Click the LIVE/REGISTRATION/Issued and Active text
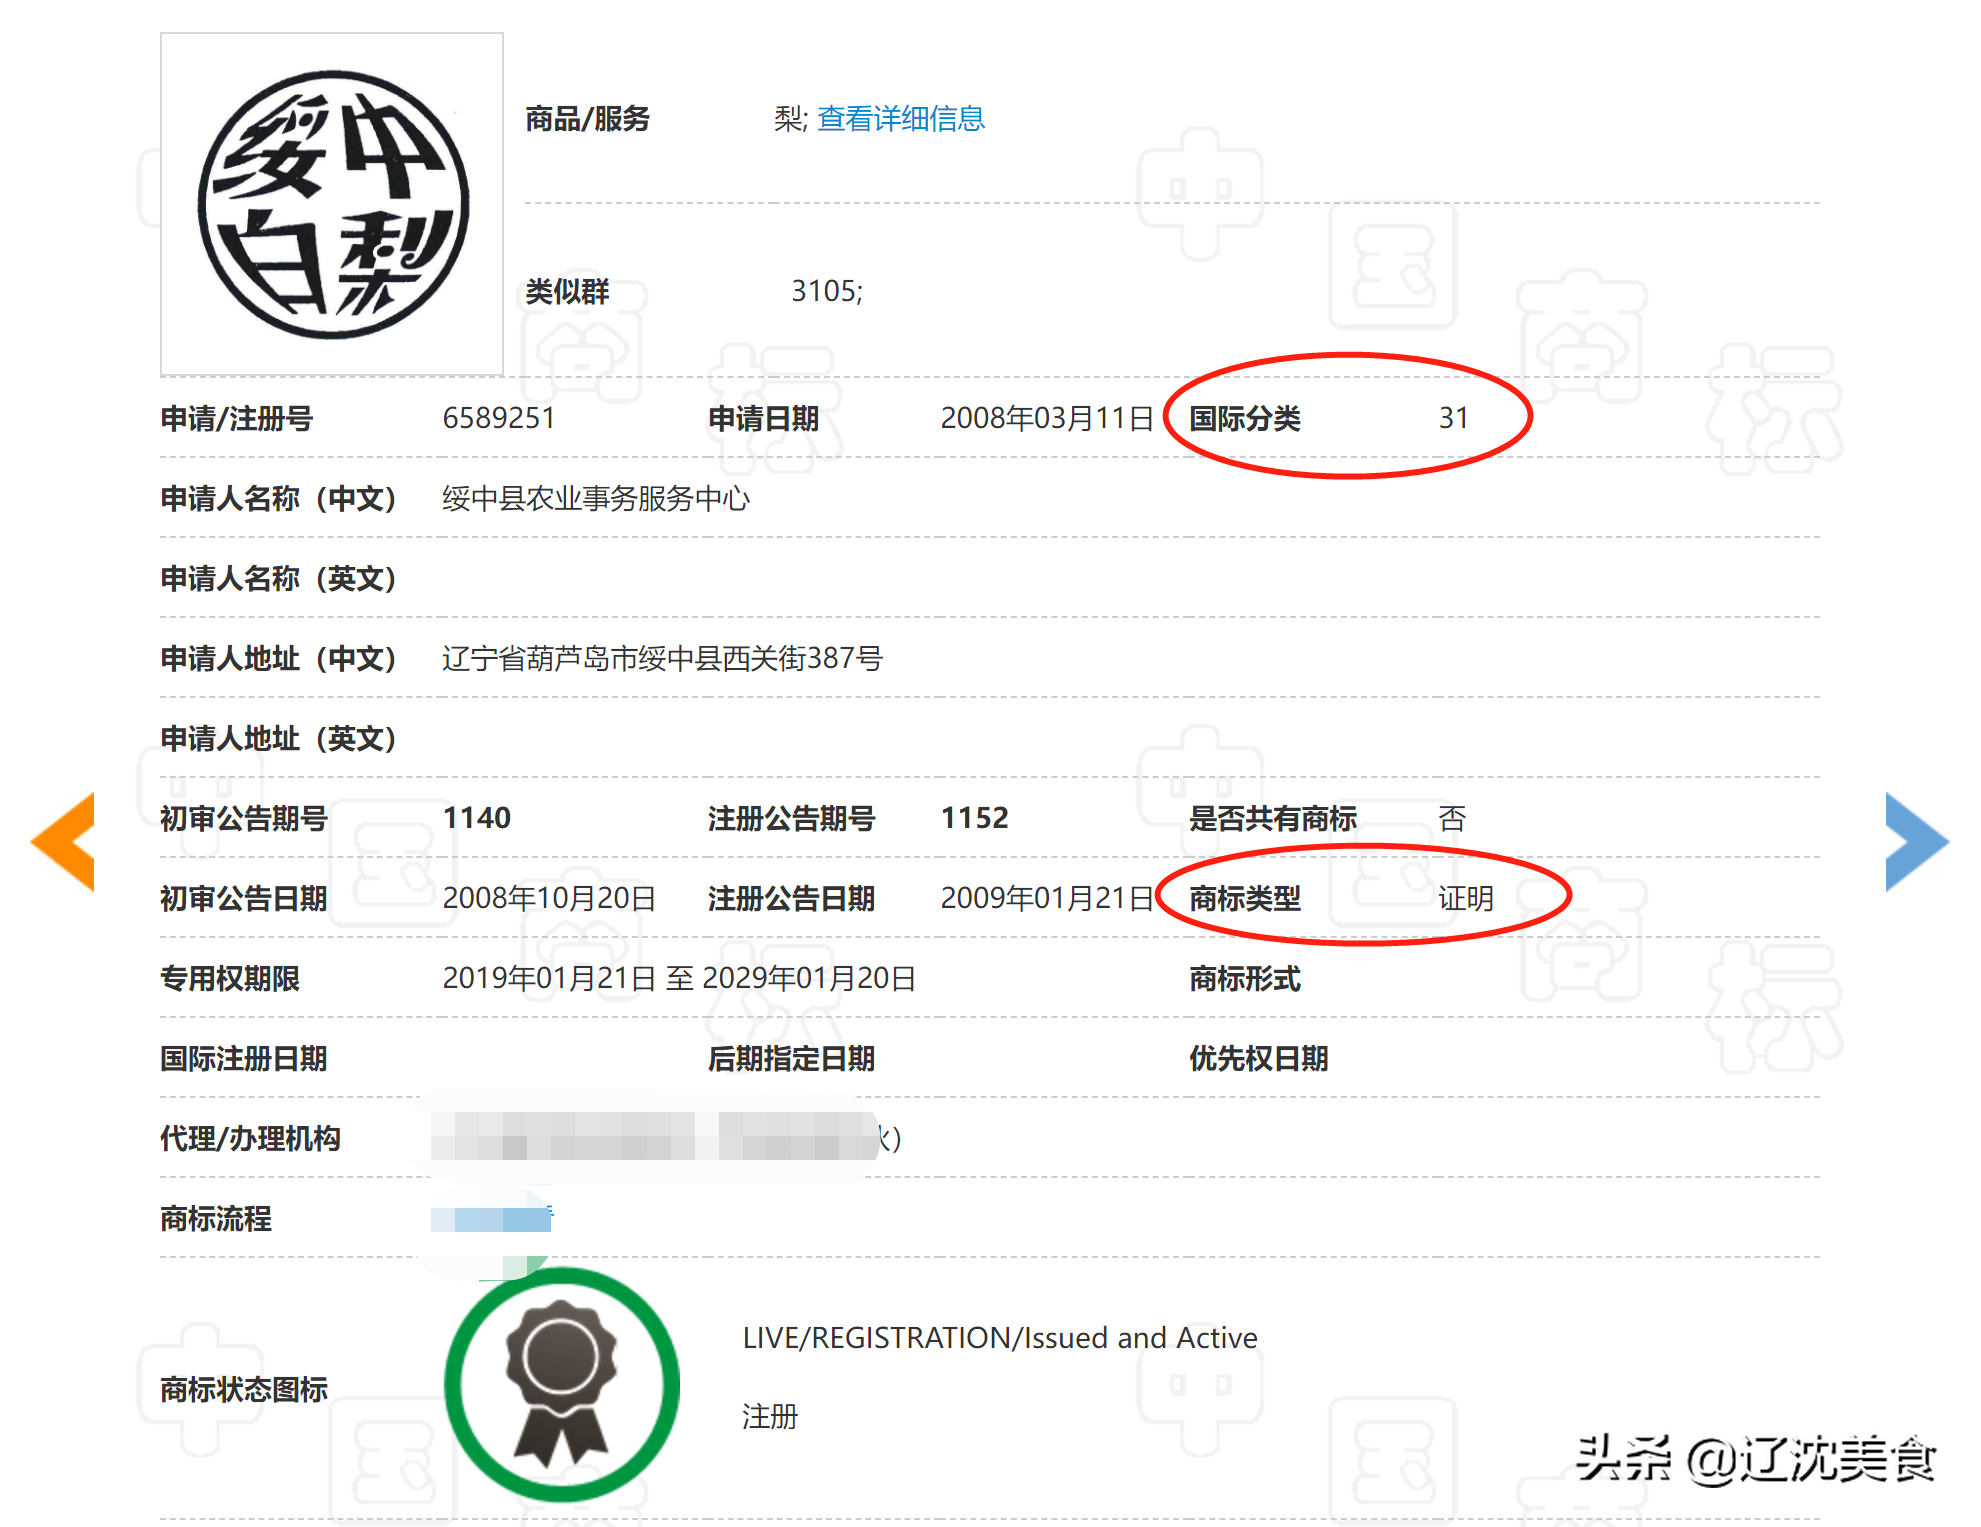Image resolution: width=1981 pixels, height=1527 pixels. coord(998,1337)
